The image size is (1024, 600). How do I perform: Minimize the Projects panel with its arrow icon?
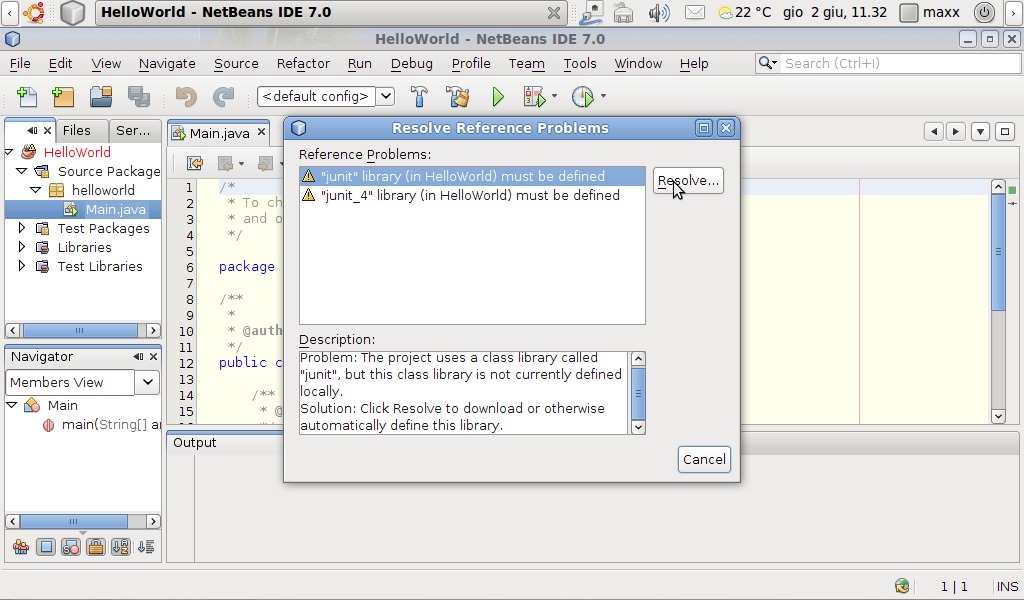click(31, 131)
